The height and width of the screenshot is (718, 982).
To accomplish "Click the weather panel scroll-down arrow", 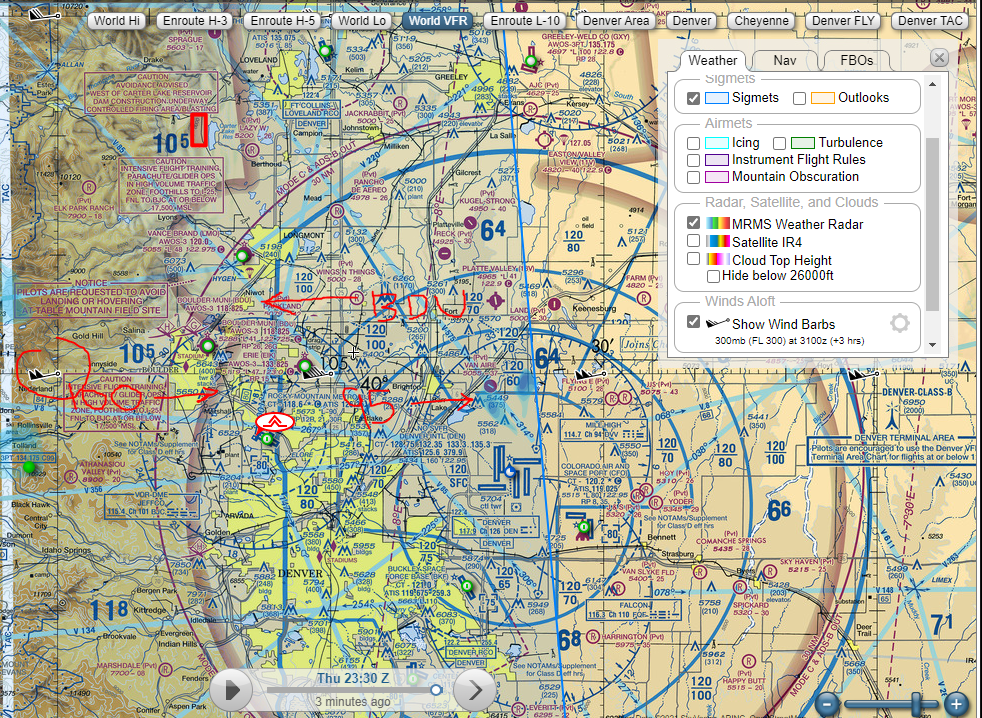I will tap(932, 345).
